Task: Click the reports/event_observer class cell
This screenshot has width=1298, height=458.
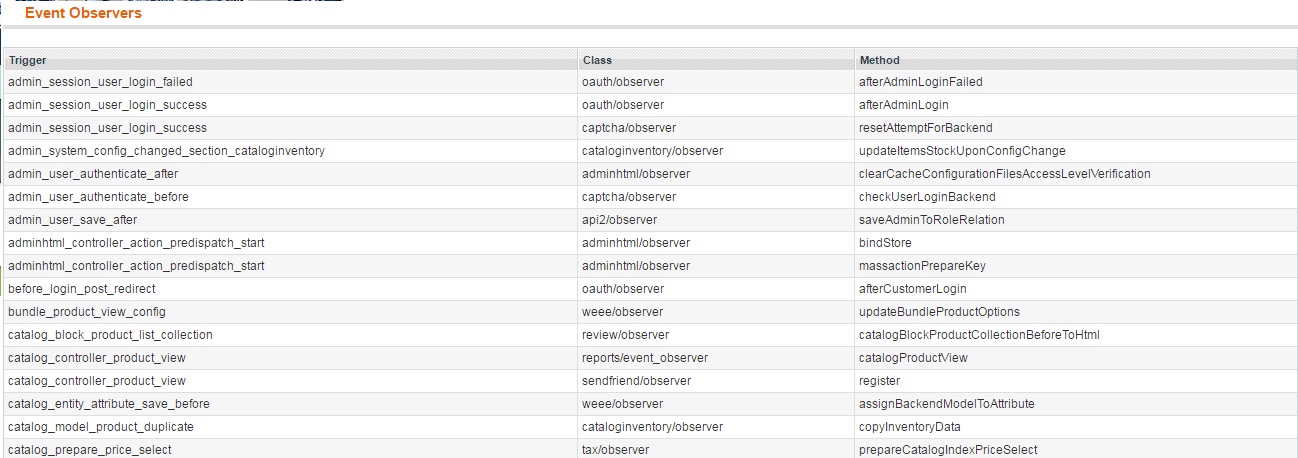Action: coord(644,358)
